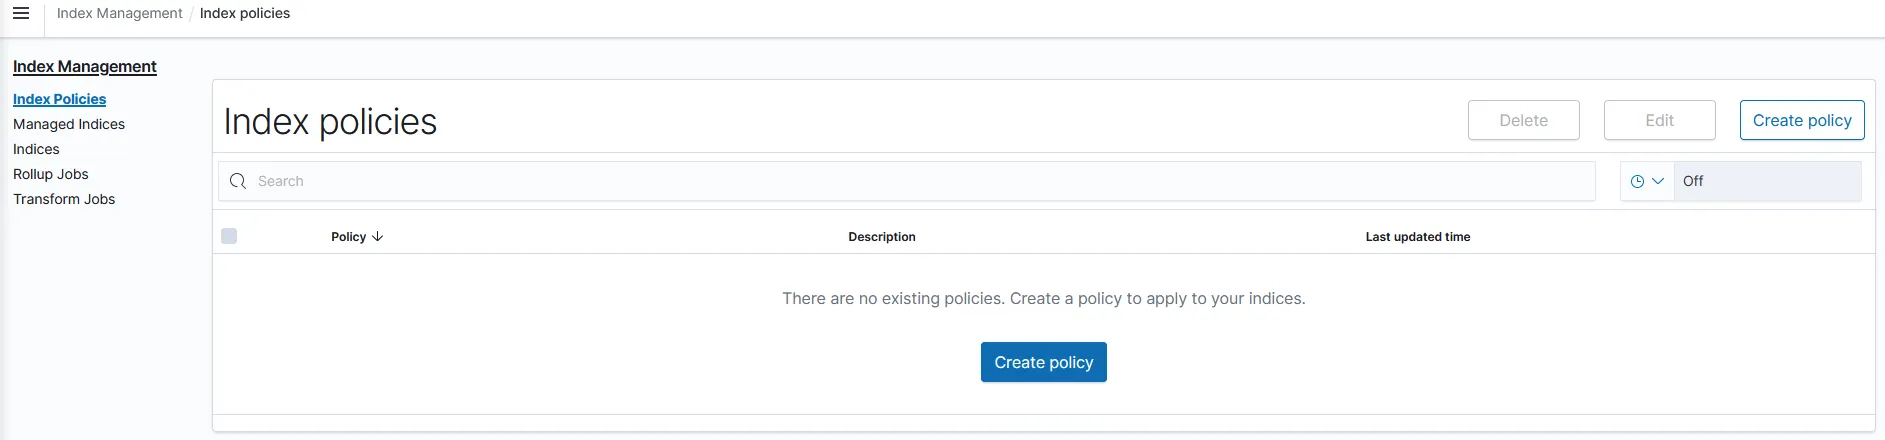Open Index Management sidebar heading

(85, 66)
